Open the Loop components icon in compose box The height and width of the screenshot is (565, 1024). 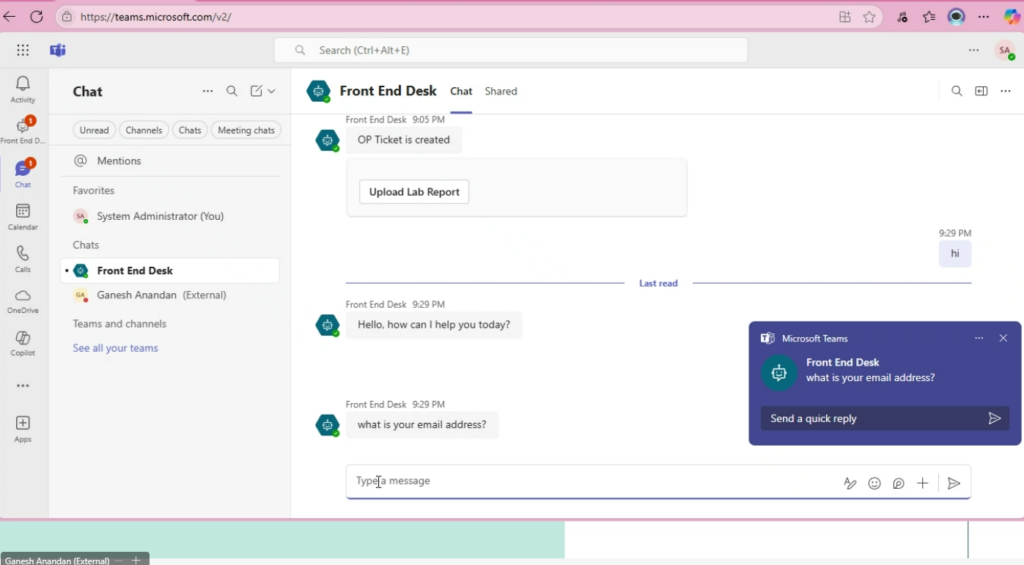[899, 483]
